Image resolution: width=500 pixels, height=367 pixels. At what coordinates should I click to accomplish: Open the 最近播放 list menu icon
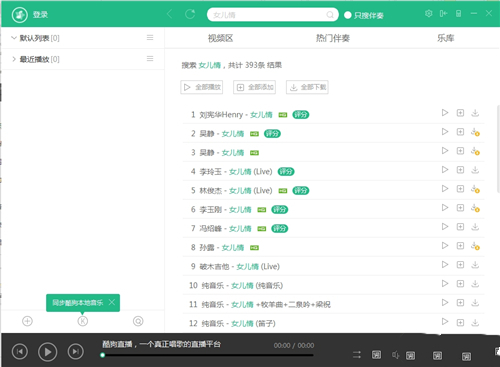[150, 59]
